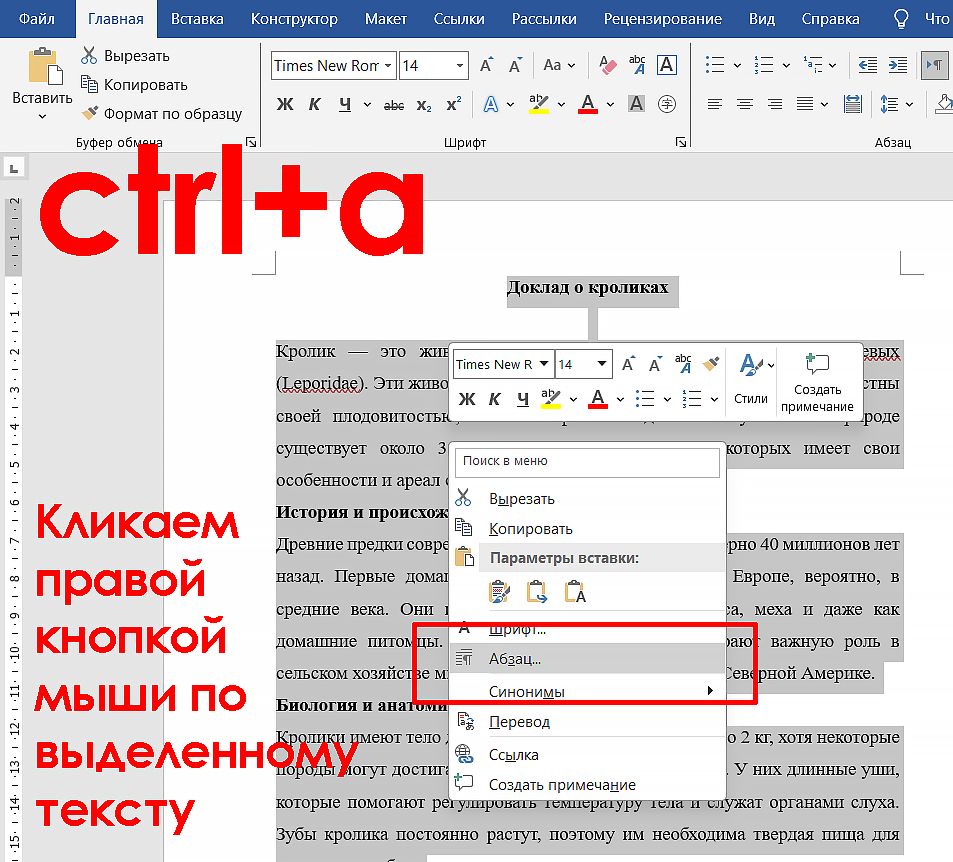Choose Абзац... in context menu
This screenshot has height=862, width=953.
(x=587, y=658)
